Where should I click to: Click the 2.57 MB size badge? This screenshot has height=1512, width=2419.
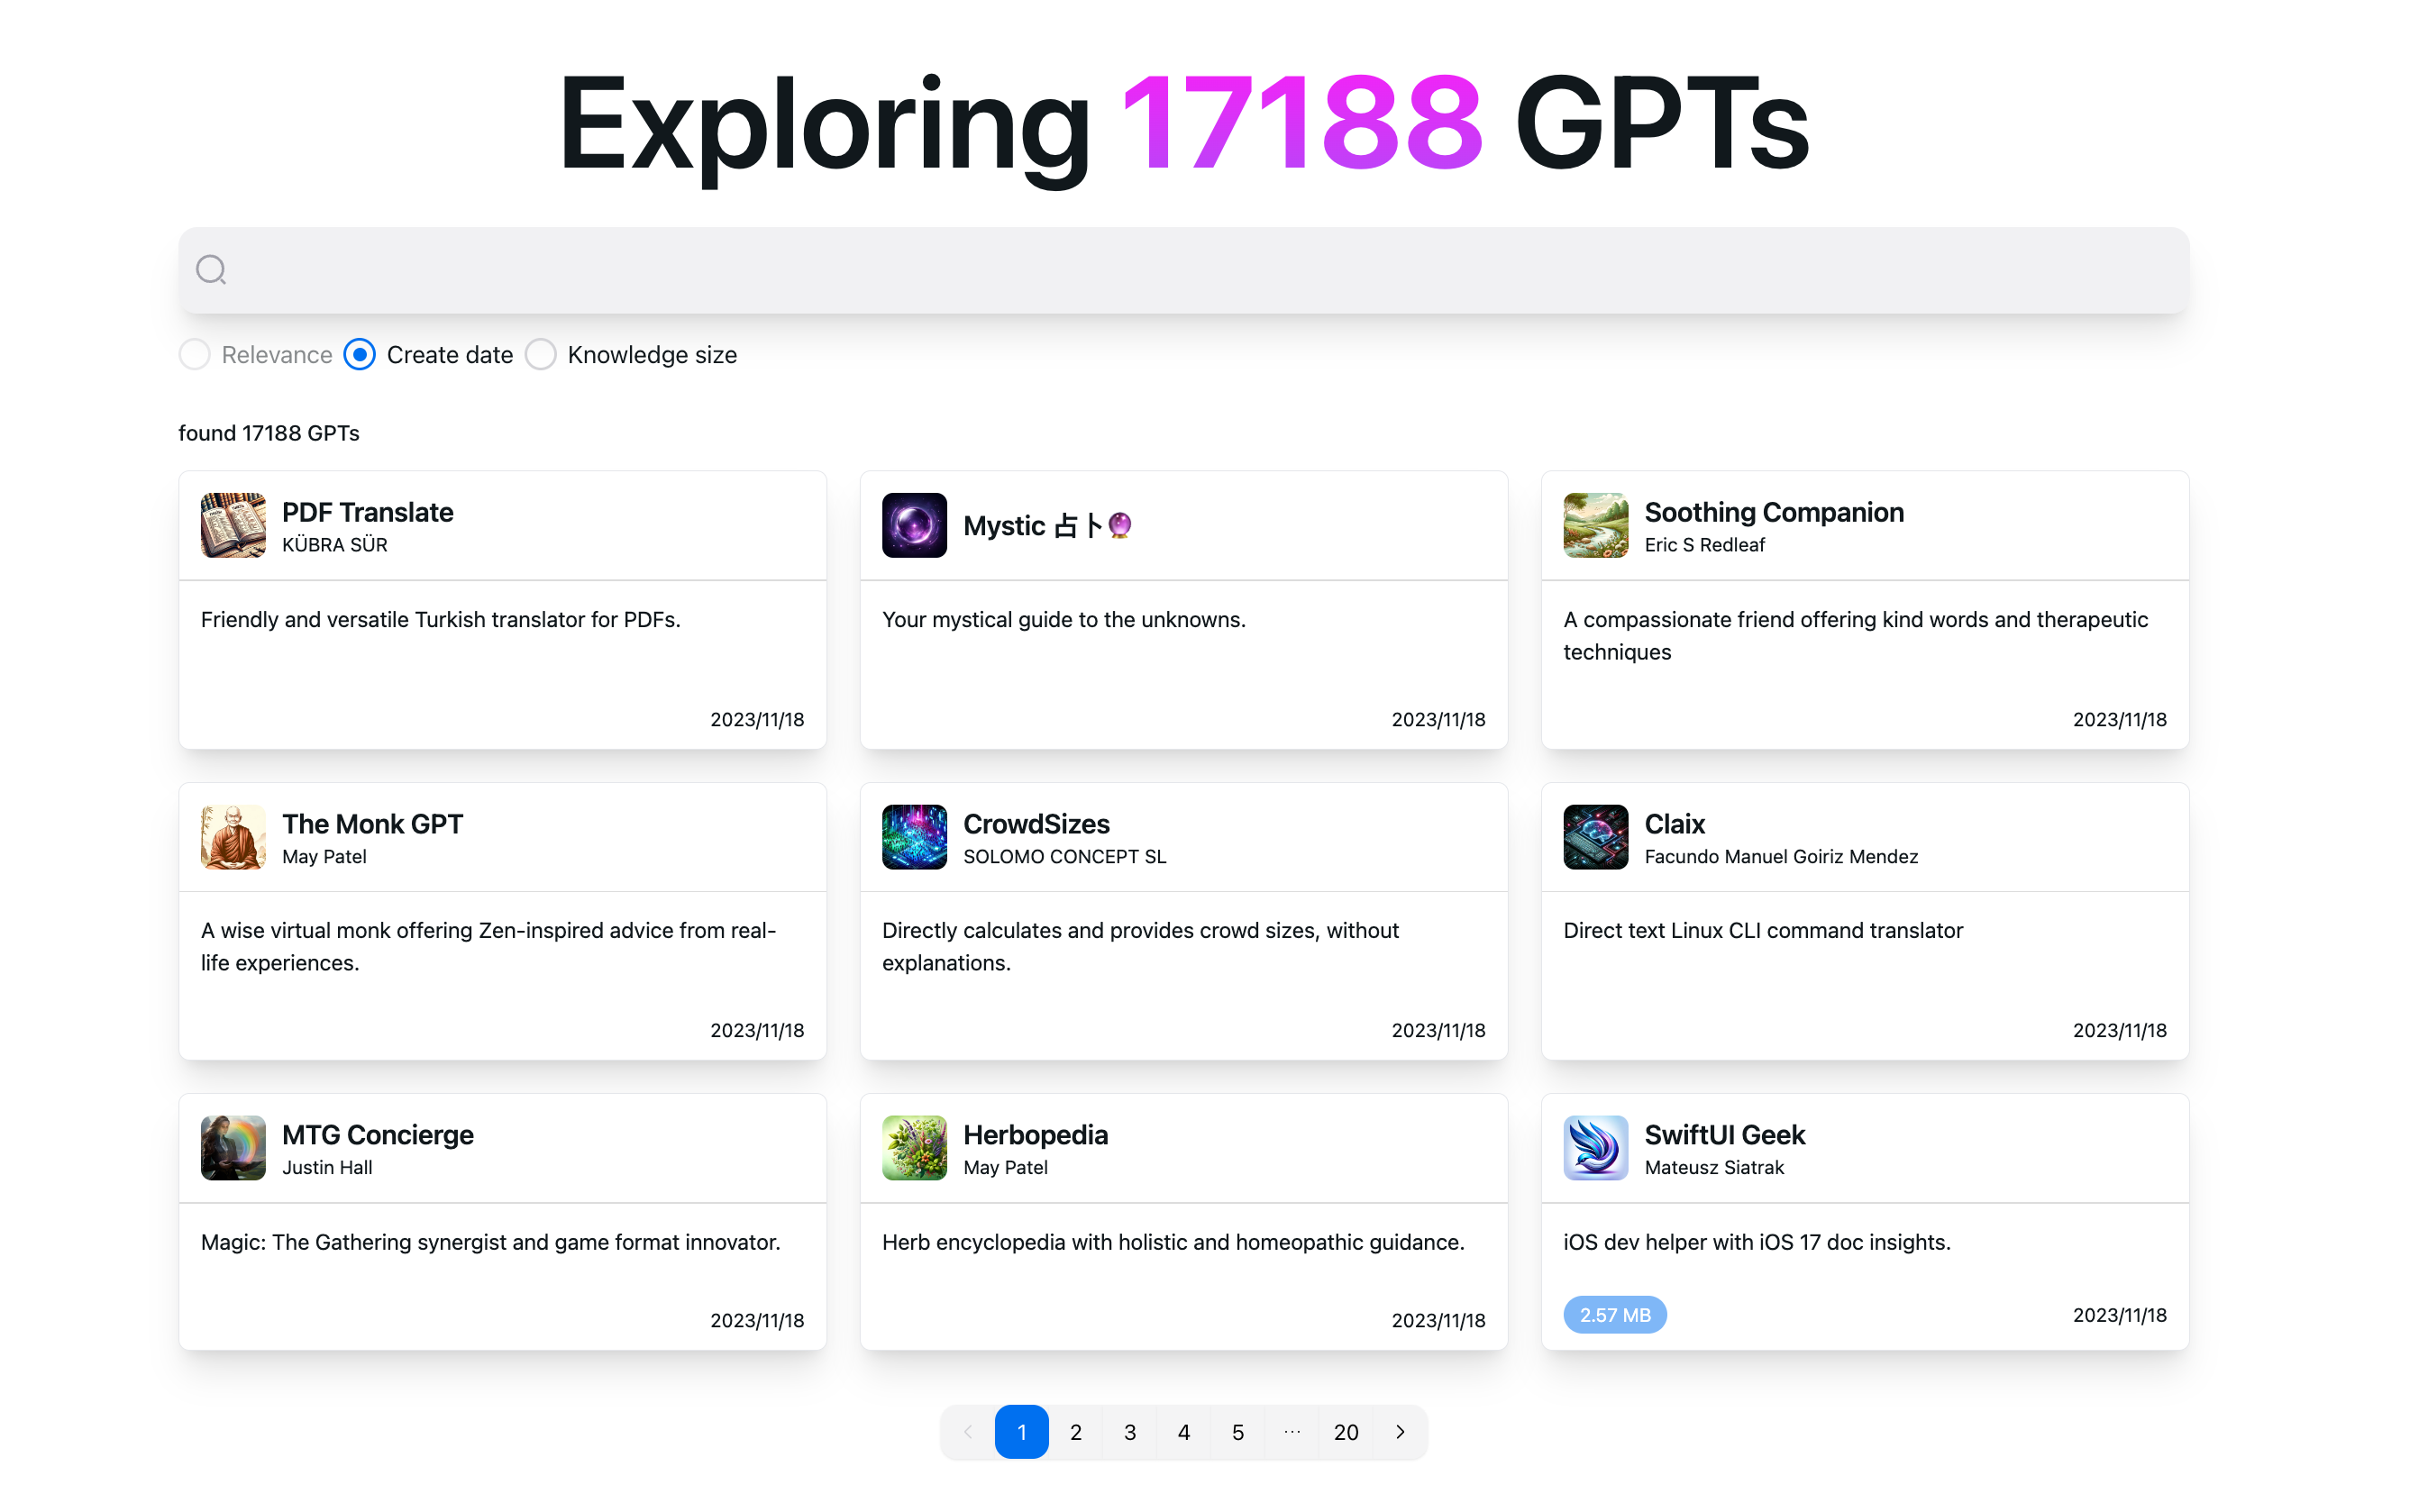point(1614,1315)
